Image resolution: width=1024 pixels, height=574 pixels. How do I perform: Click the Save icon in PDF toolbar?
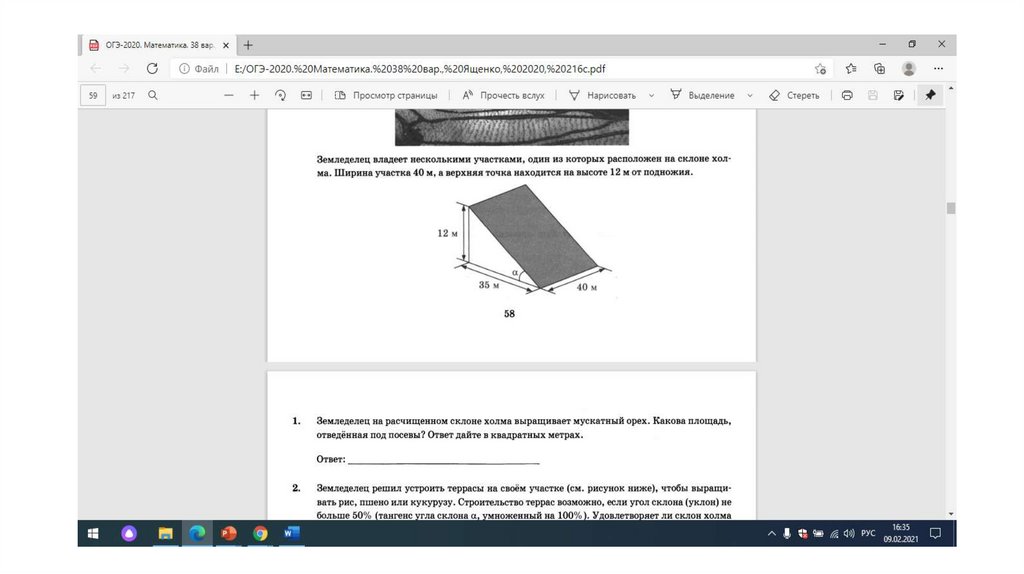pos(872,95)
